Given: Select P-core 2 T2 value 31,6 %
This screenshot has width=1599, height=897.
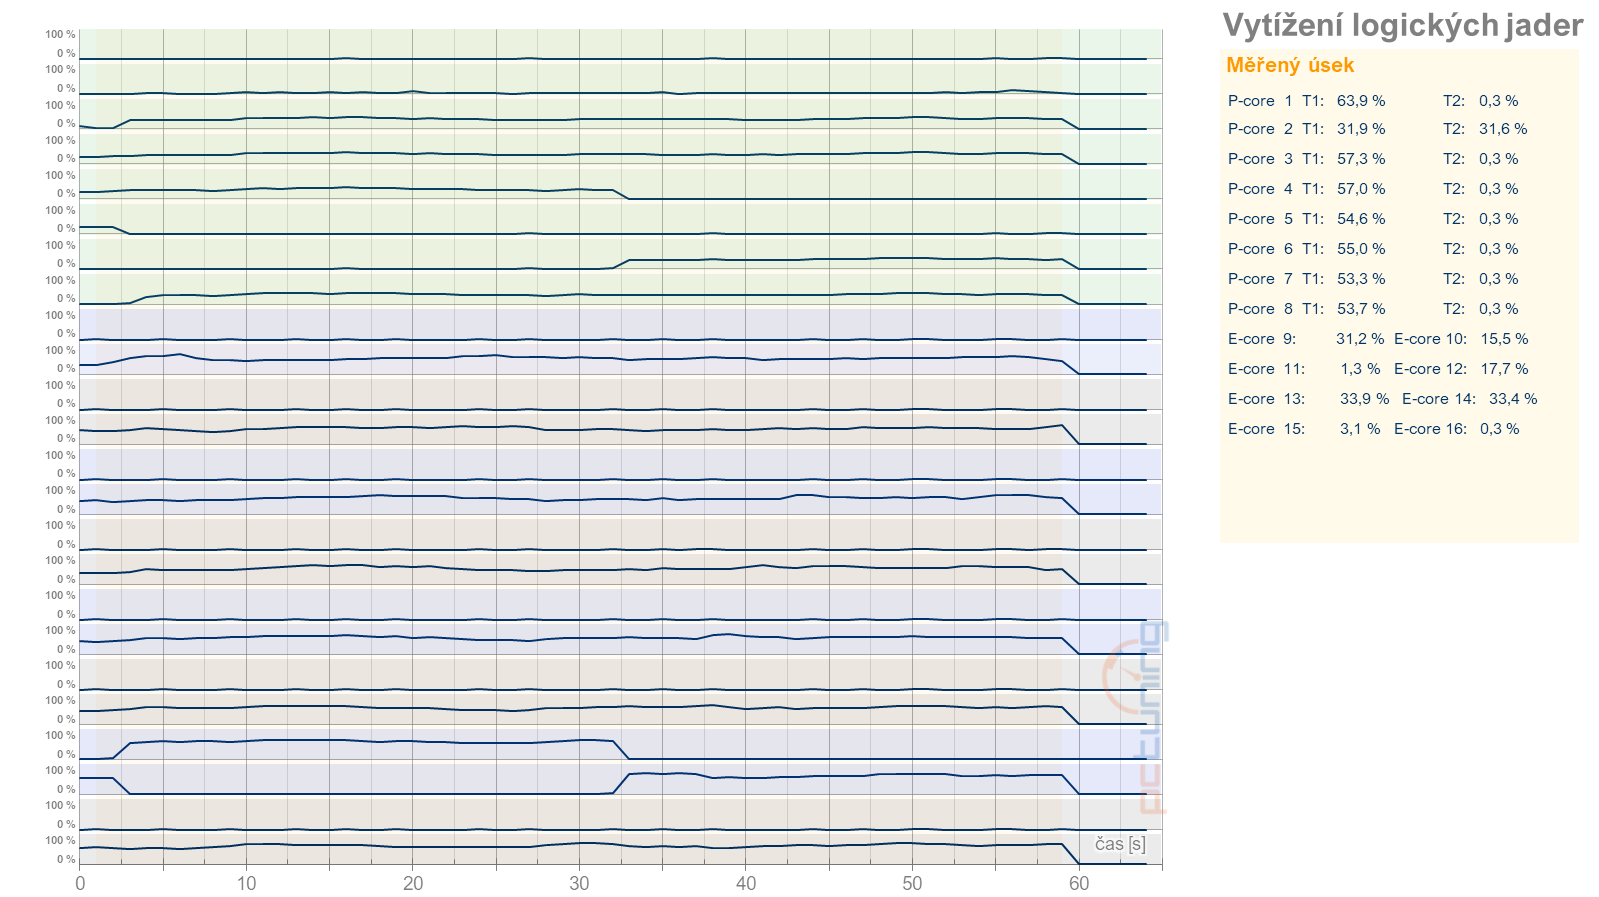Looking at the screenshot, I should click(x=1503, y=129).
